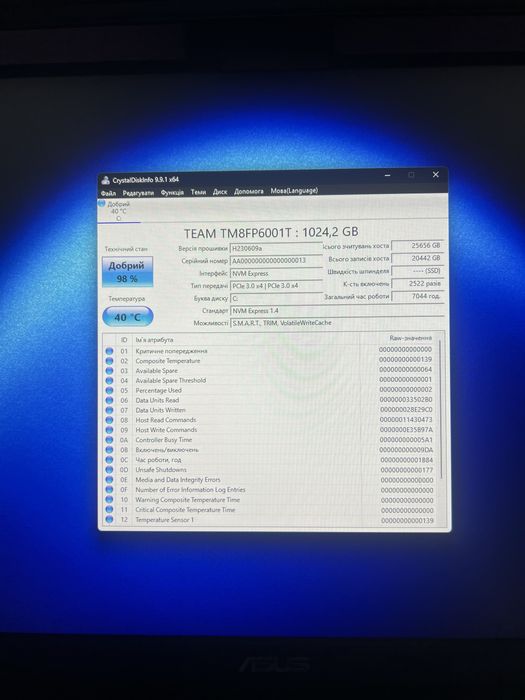Click the status icon for Data Units Read
Image resolution: width=525 pixels, height=700 pixels.
coord(109,400)
